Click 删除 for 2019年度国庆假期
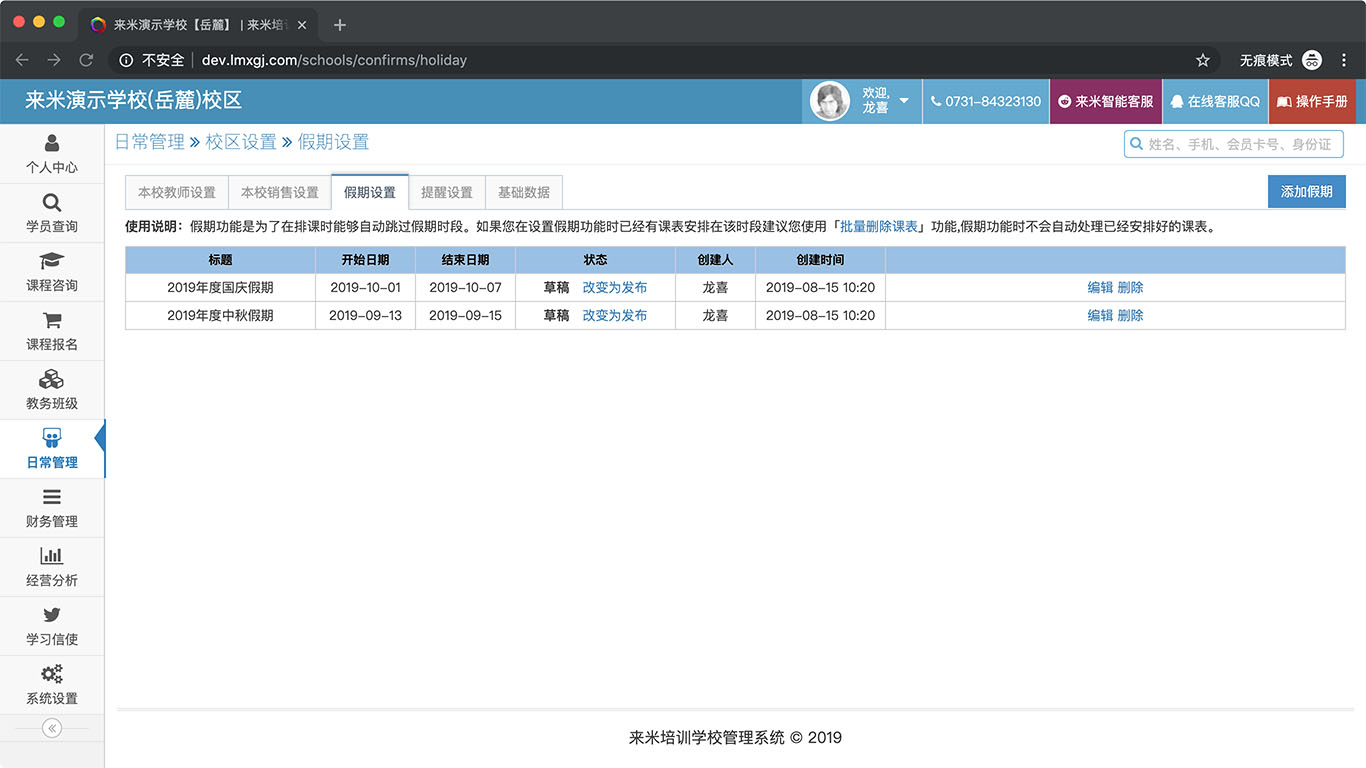 pos(1131,287)
